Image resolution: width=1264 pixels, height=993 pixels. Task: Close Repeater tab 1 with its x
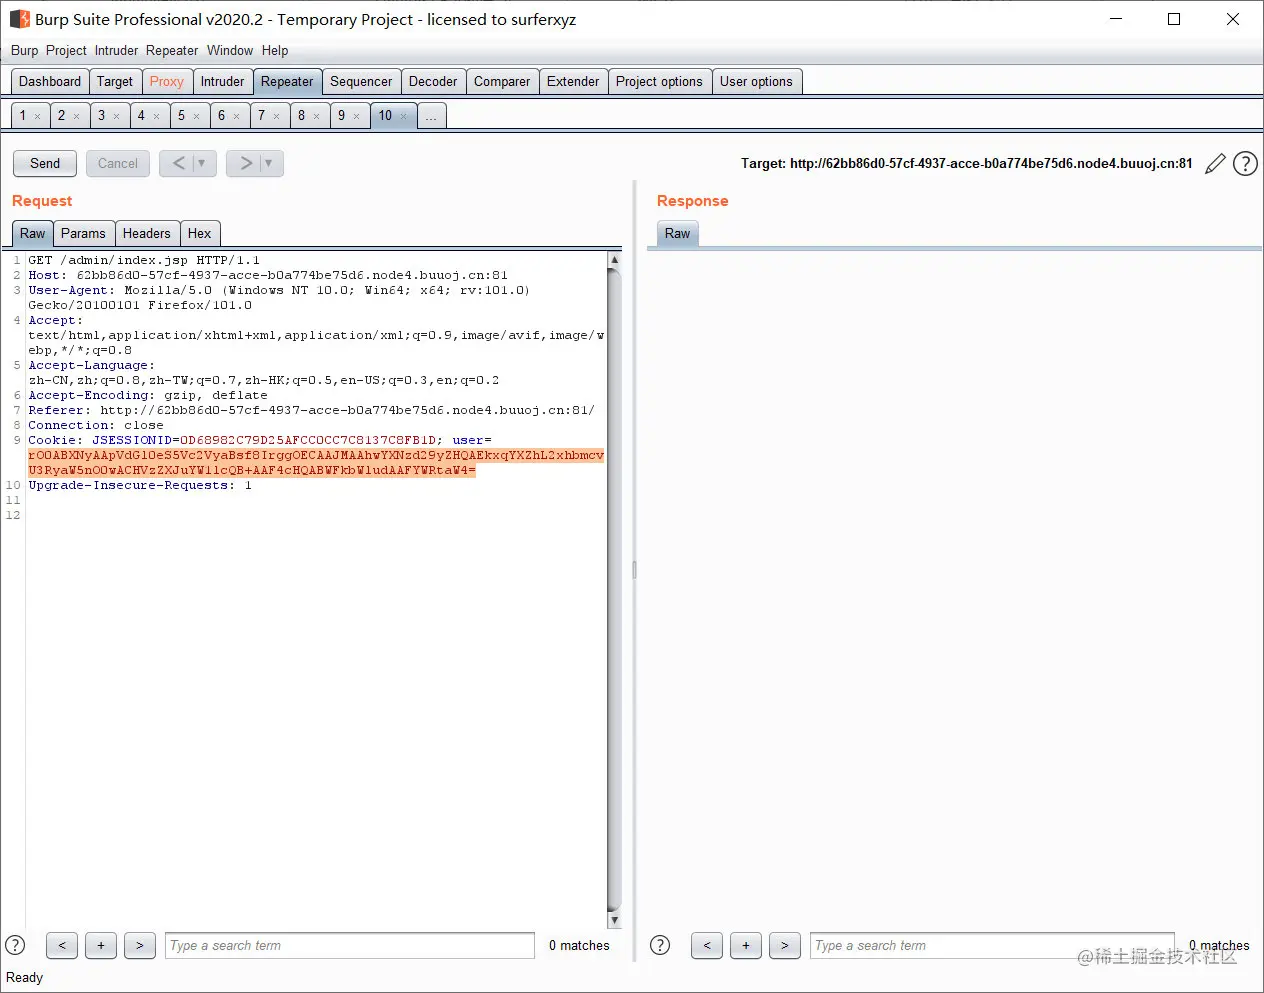point(38,117)
